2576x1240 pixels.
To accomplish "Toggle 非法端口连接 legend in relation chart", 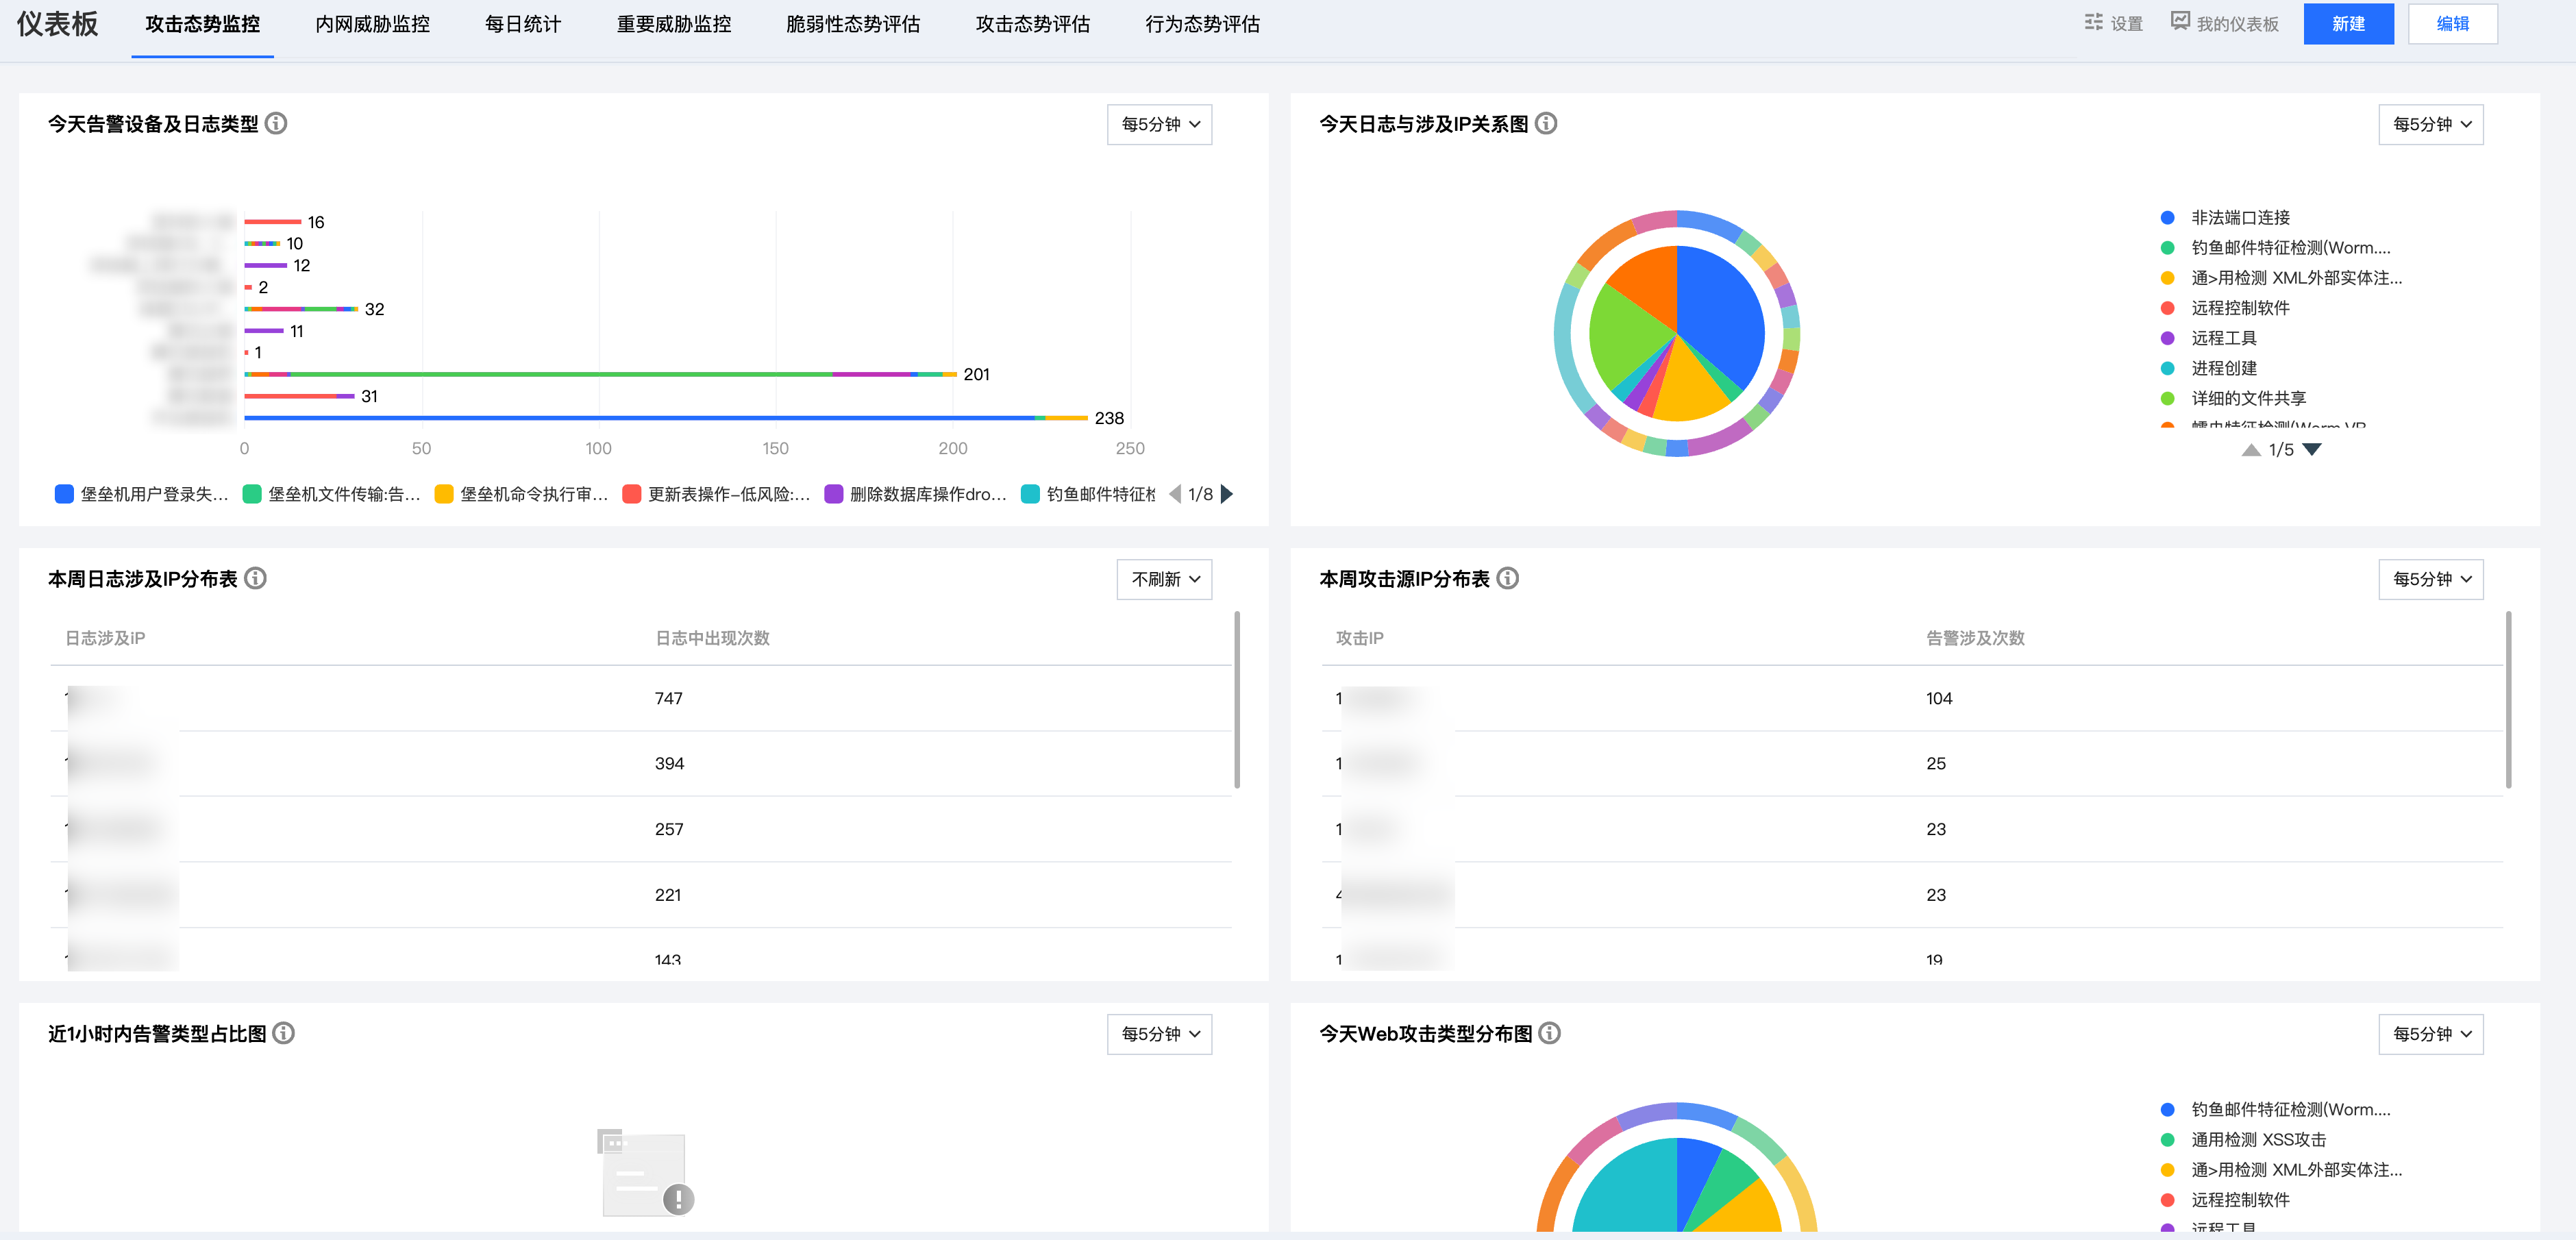I will click(2225, 218).
